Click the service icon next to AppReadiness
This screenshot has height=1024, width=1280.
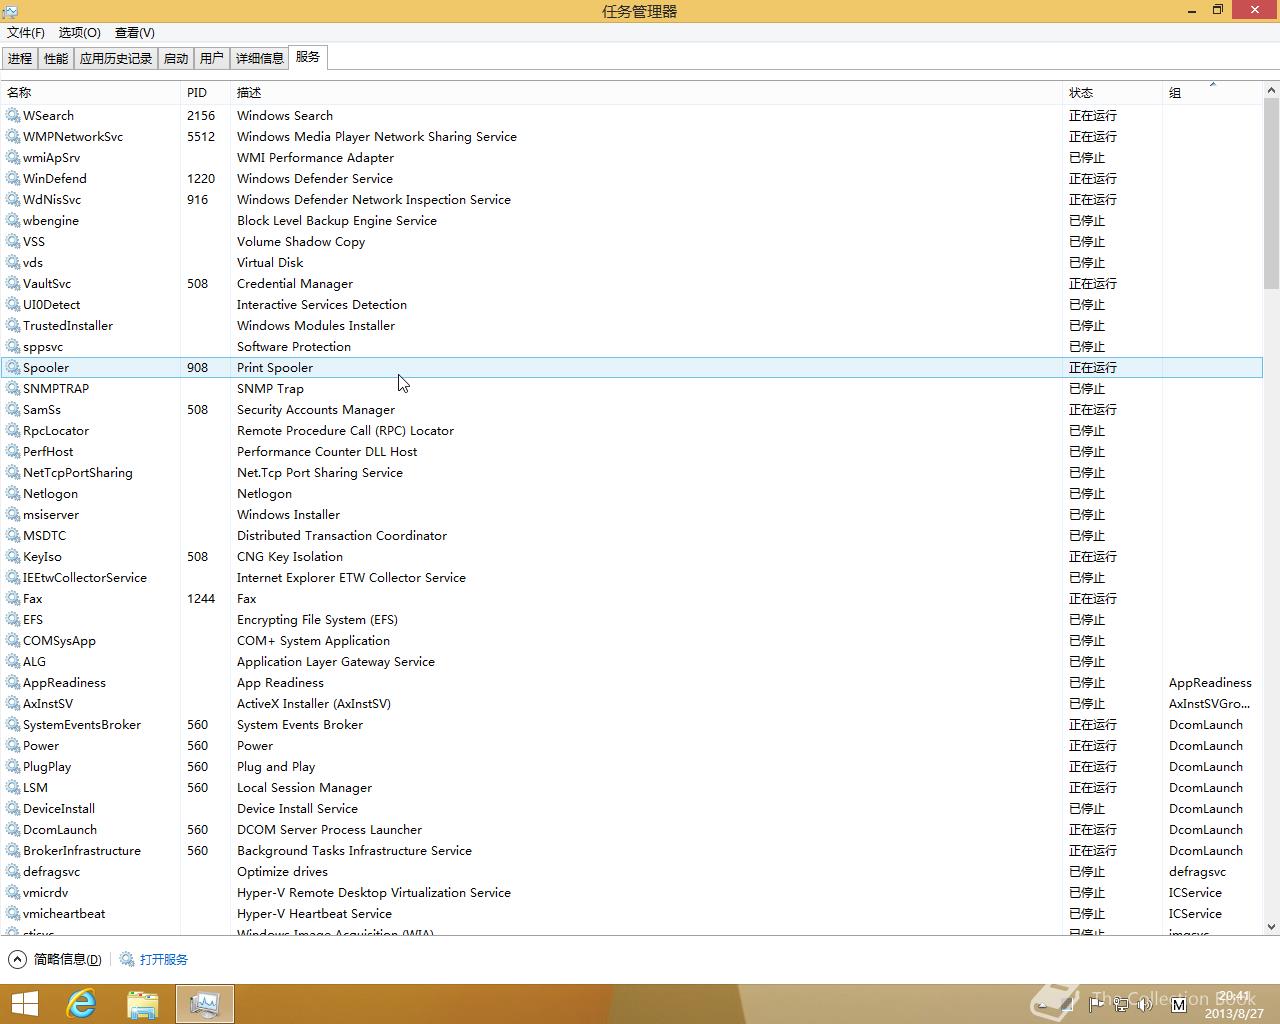(x=13, y=683)
